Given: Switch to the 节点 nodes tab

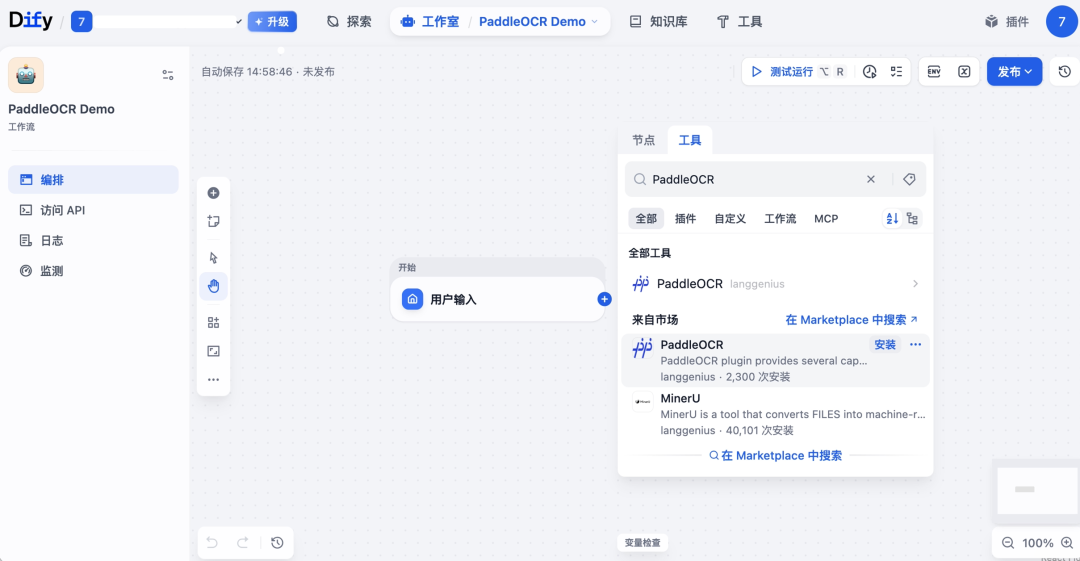Looking at the screenshot, I should click(x=643, y=140).
